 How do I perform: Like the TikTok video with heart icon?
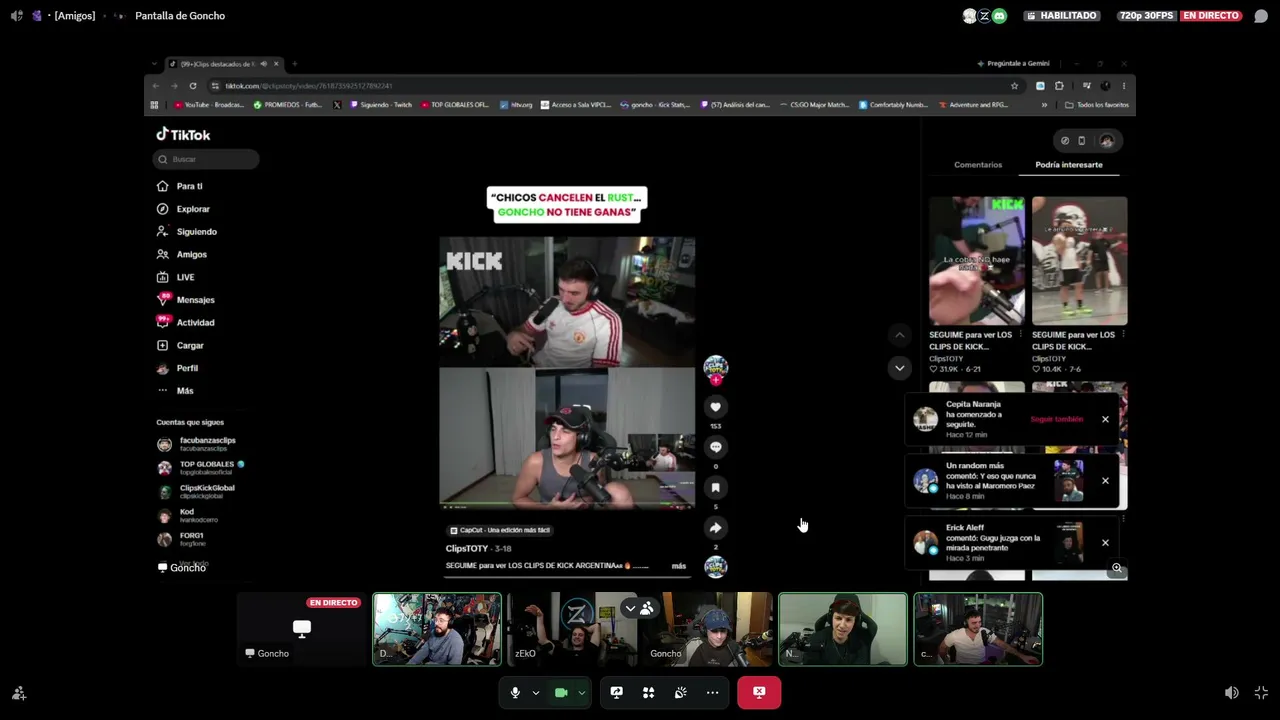[715, 407]
